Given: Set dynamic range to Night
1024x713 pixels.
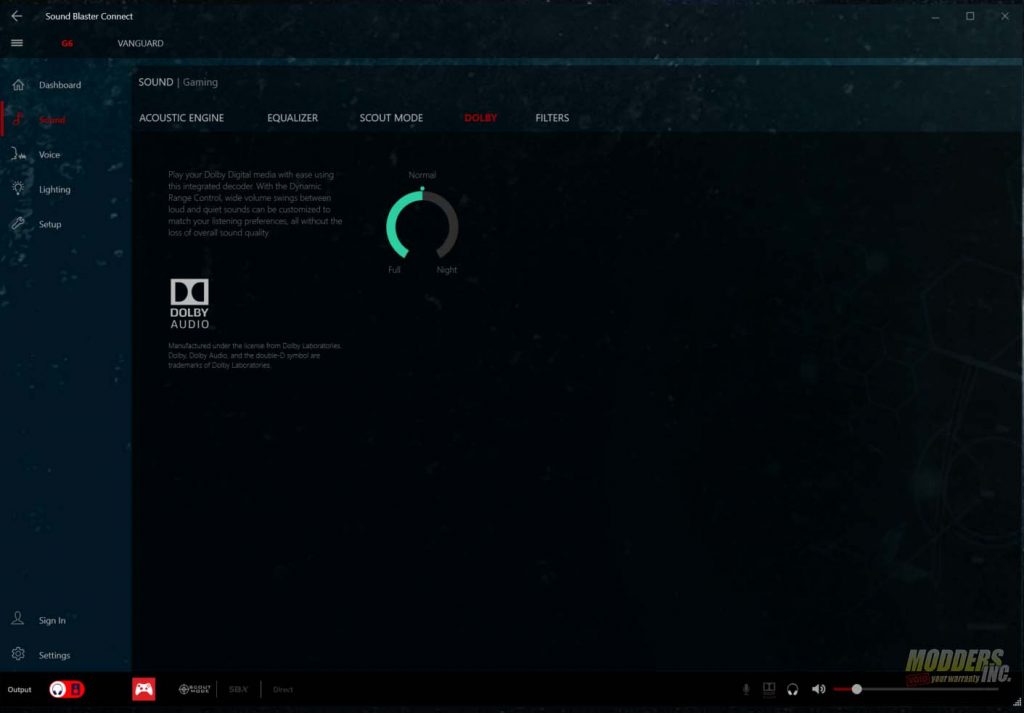Looking at the screenshot, I should (x=447, y=270).
